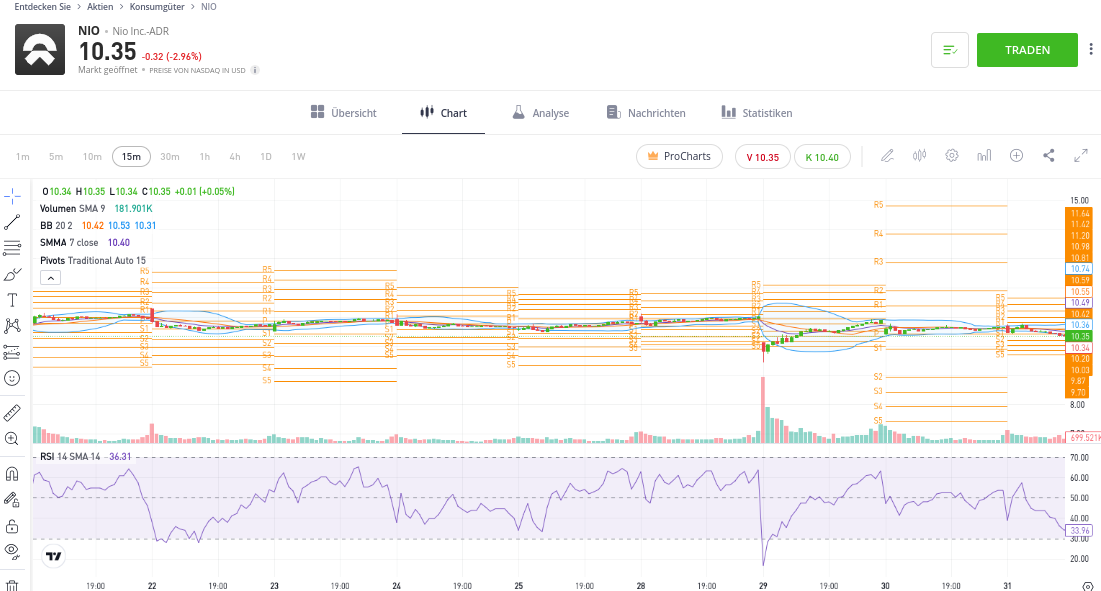Open the watchlist add icon button
Screen dimensions: 1101x591
tap(949, 50)
